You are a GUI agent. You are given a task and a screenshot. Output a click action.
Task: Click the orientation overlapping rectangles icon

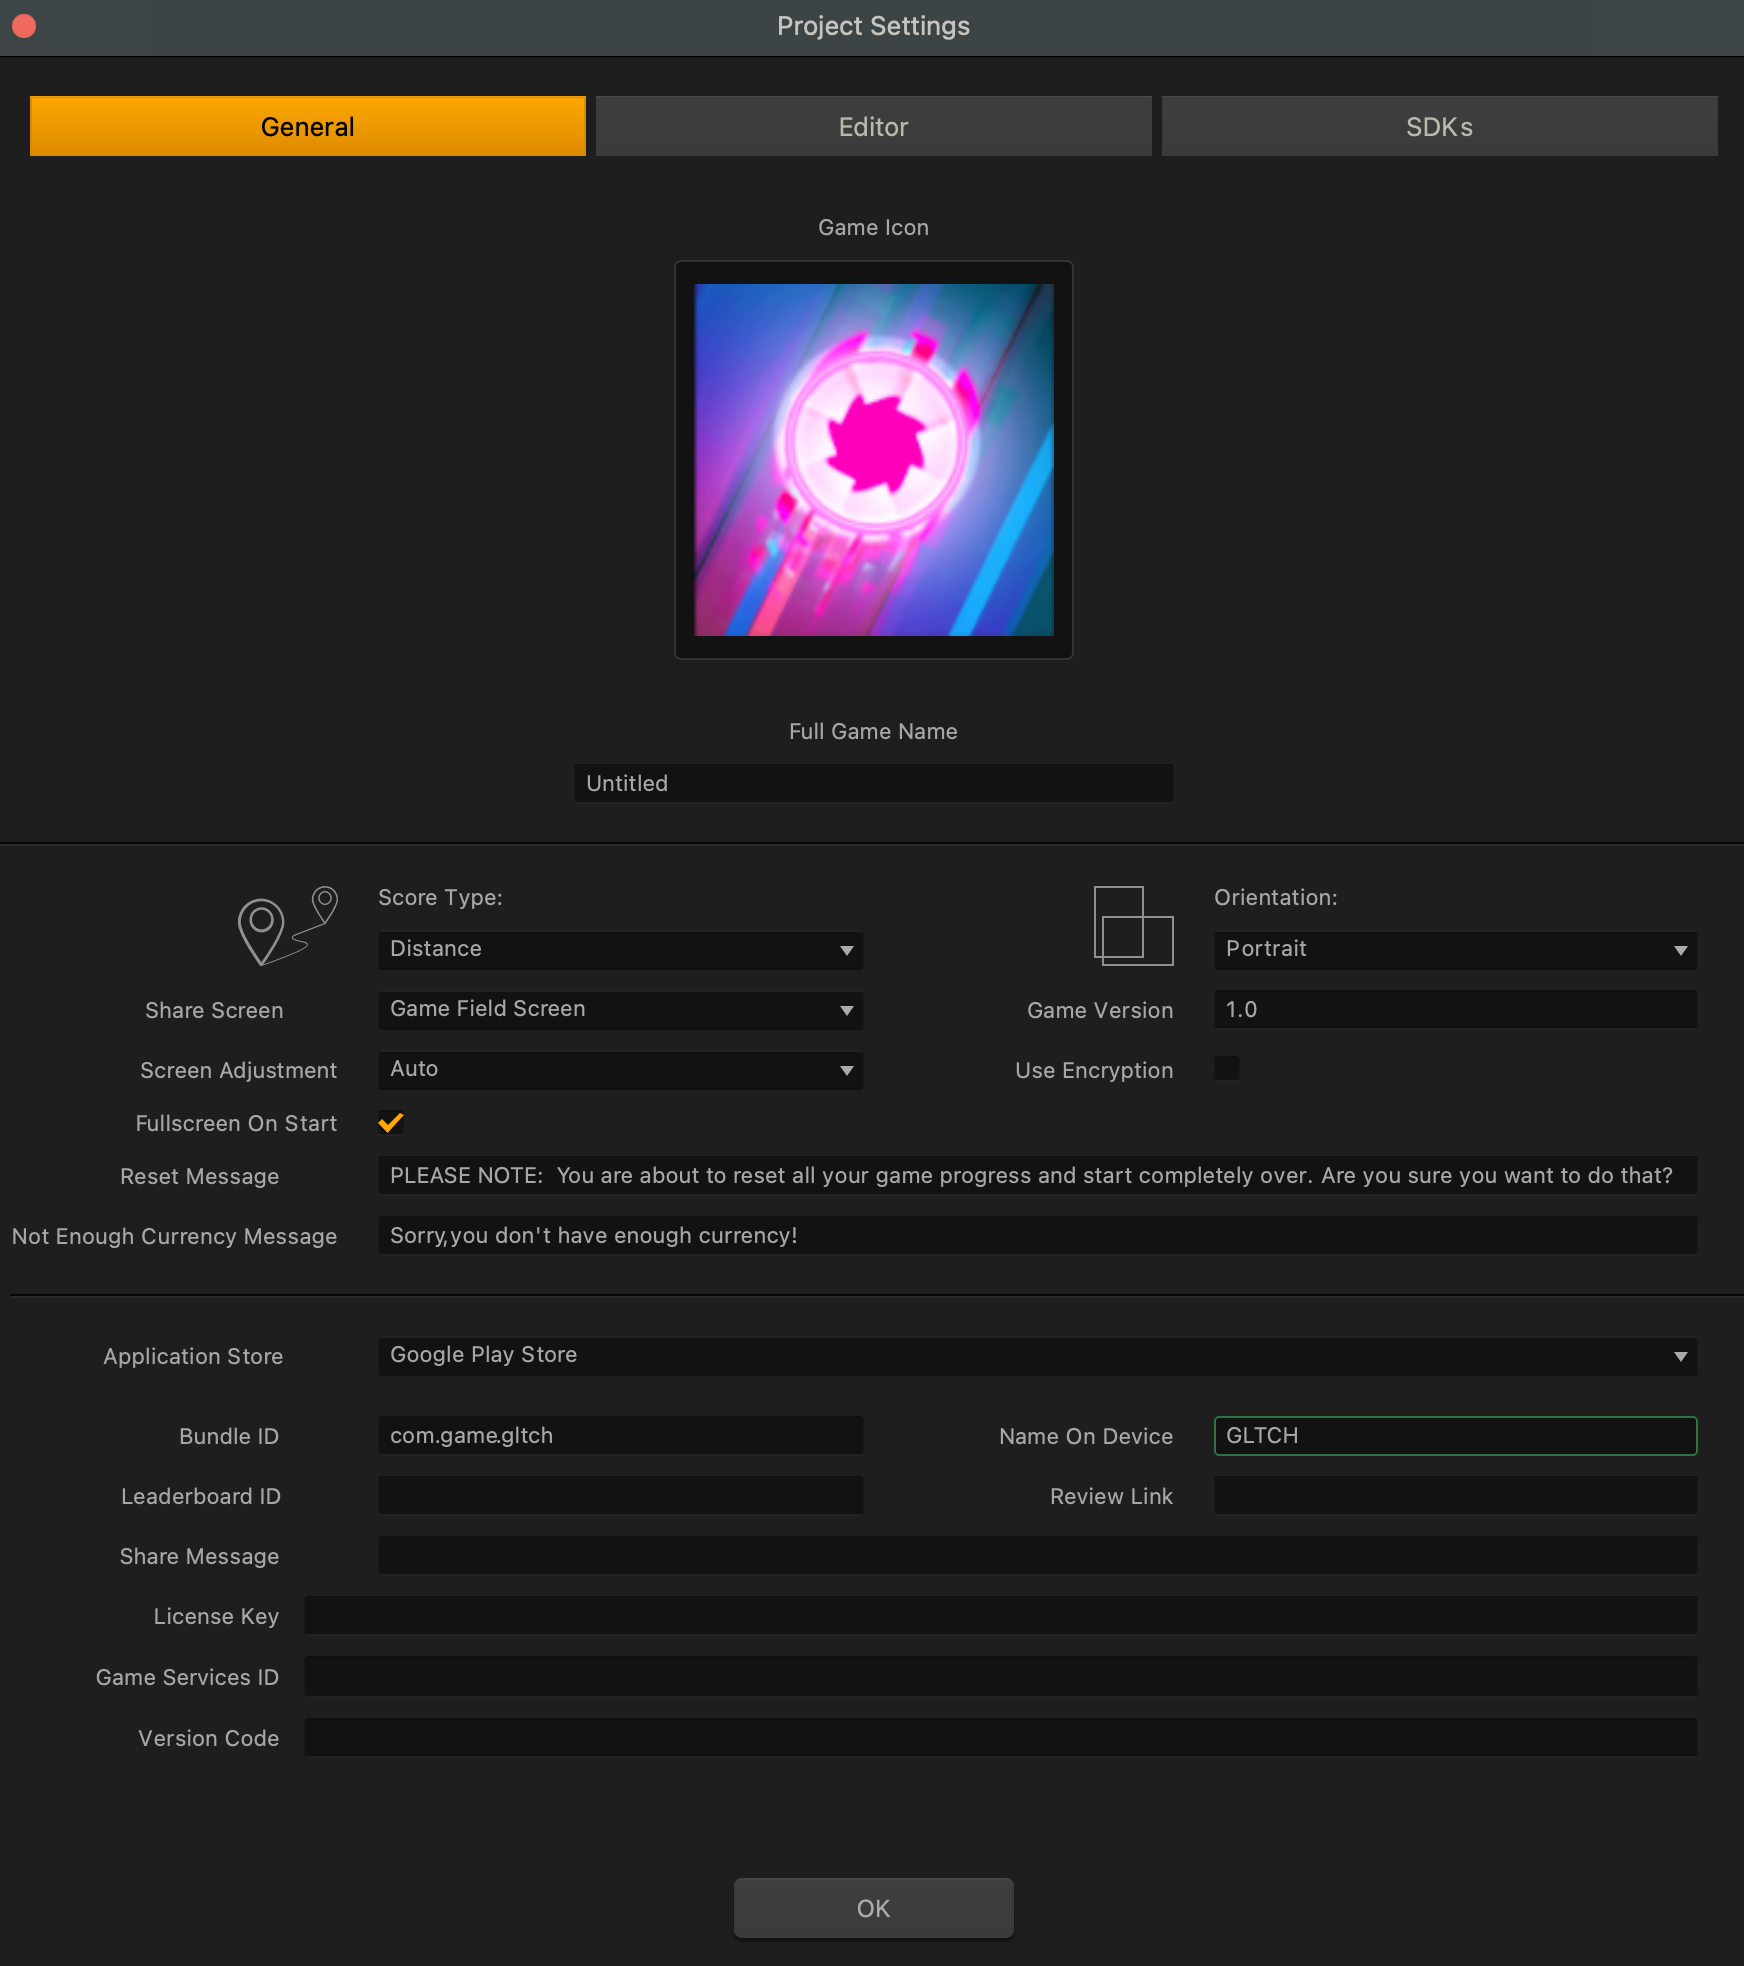coord(1132,926)
